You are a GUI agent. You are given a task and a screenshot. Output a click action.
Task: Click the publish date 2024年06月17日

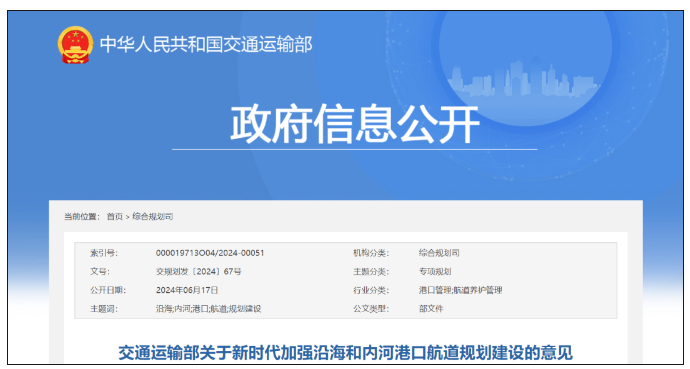[187, 290]
